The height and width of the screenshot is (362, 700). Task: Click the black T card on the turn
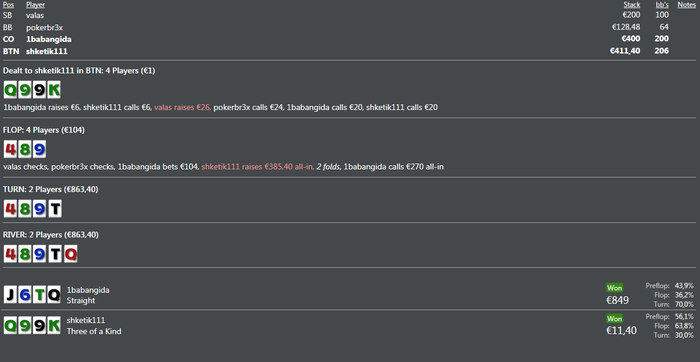pos(55,208)
